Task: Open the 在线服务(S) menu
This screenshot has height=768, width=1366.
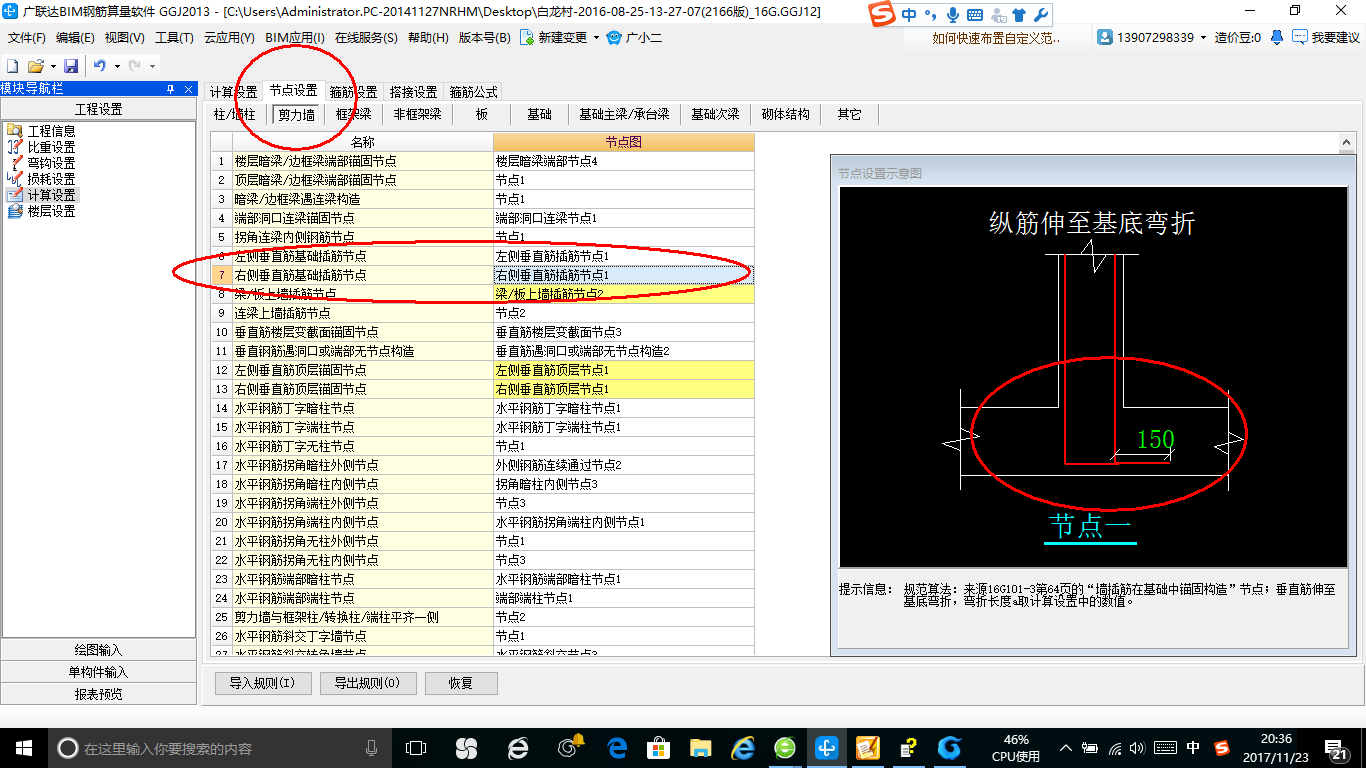Action: [367, 38]
